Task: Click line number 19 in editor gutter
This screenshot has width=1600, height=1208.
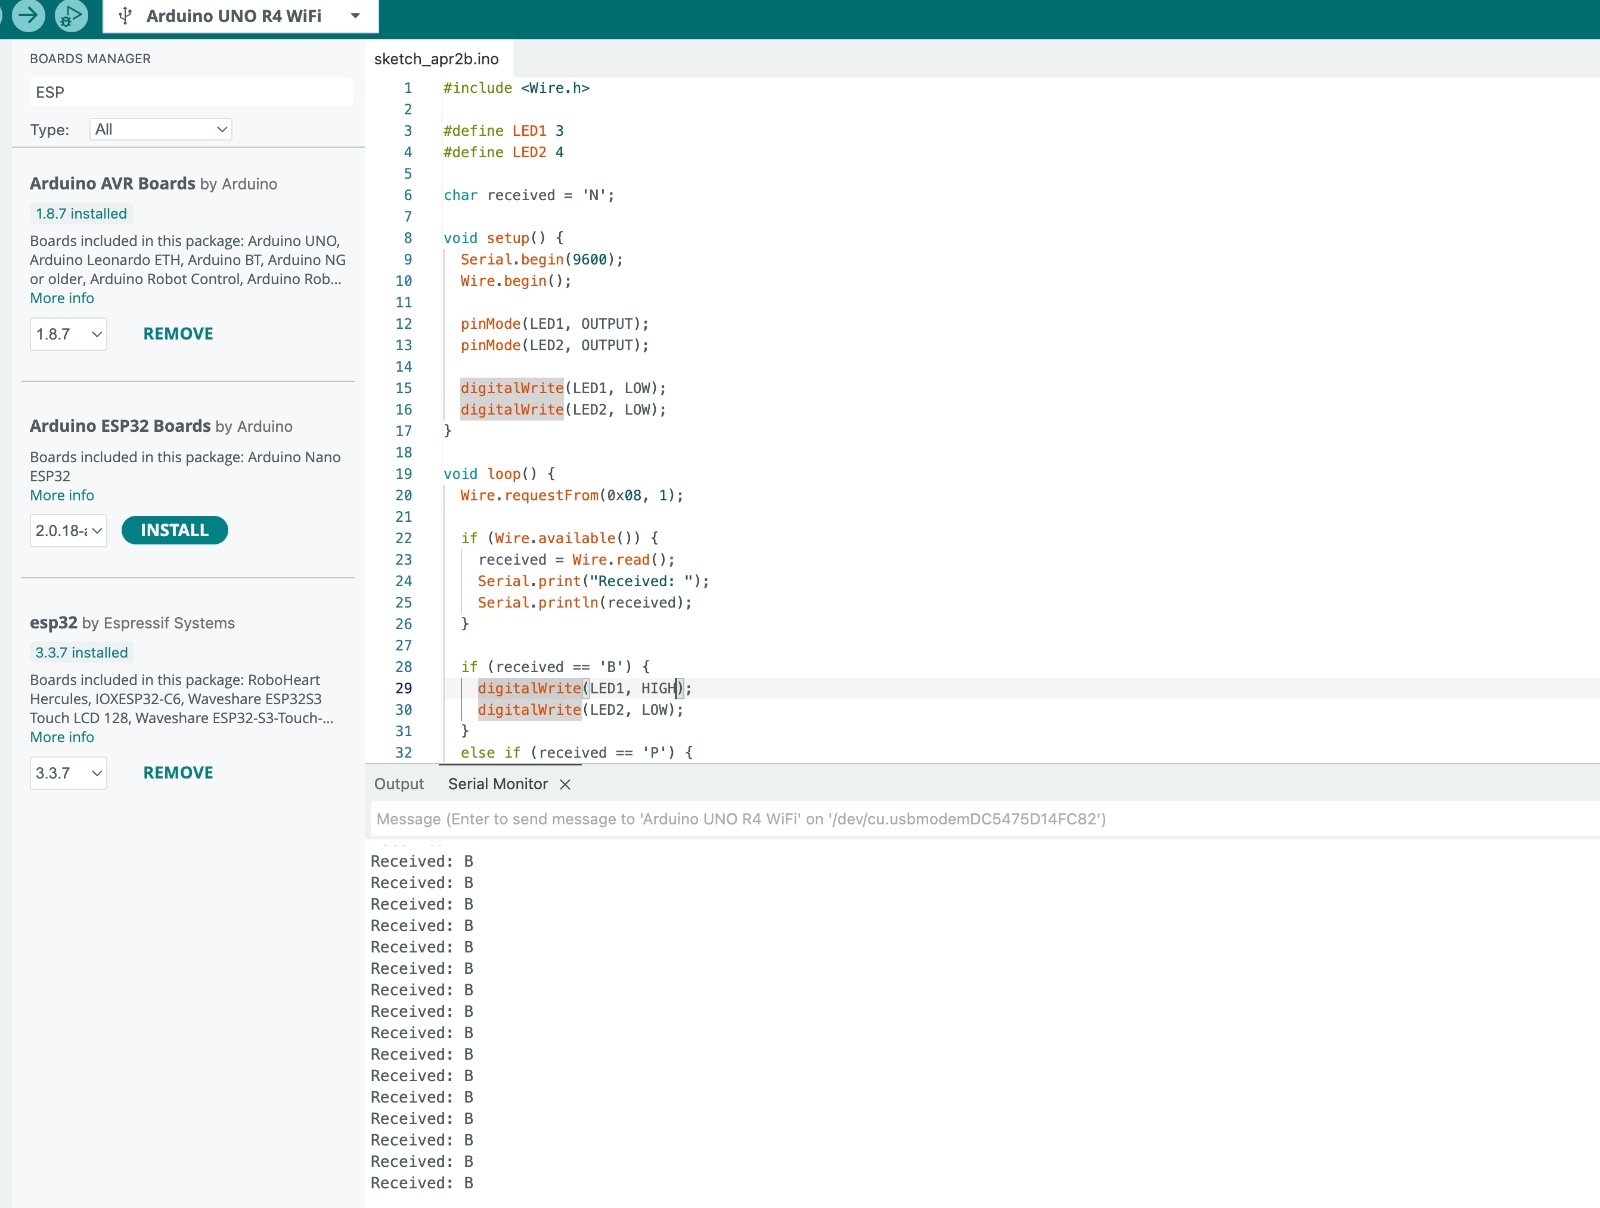Action: coord(404,474)
